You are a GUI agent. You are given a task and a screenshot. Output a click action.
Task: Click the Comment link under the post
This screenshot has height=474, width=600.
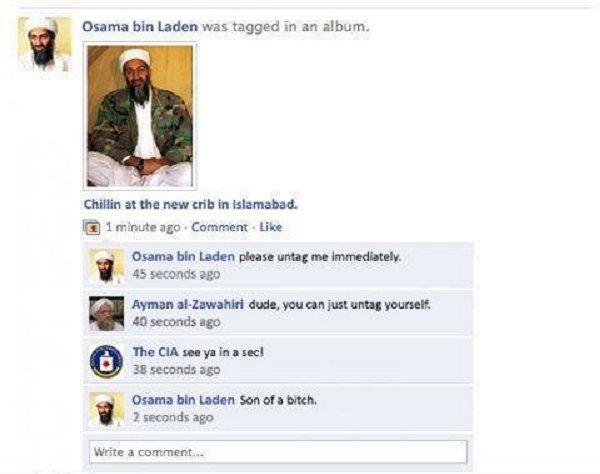[219, 227]
